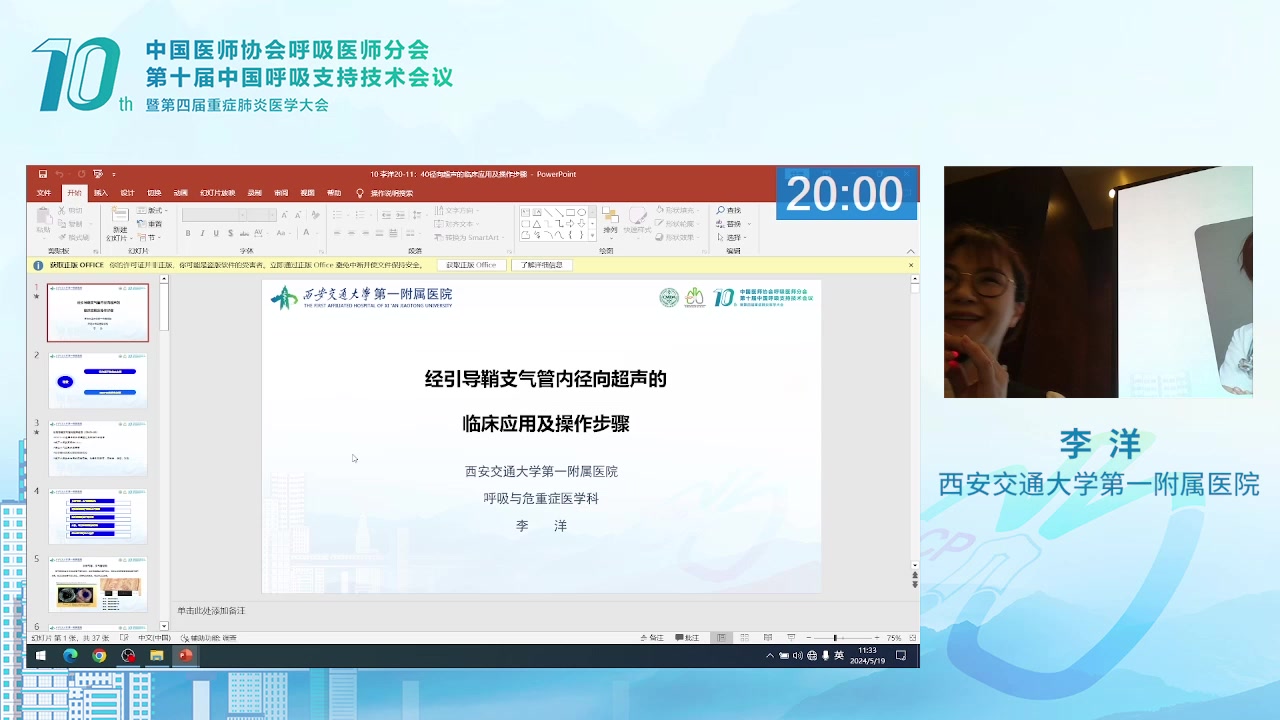The width and height of the screenshot is (1280, 720).
Task: Select slide 2 thumbnail
Action: [x=98, y=380]
